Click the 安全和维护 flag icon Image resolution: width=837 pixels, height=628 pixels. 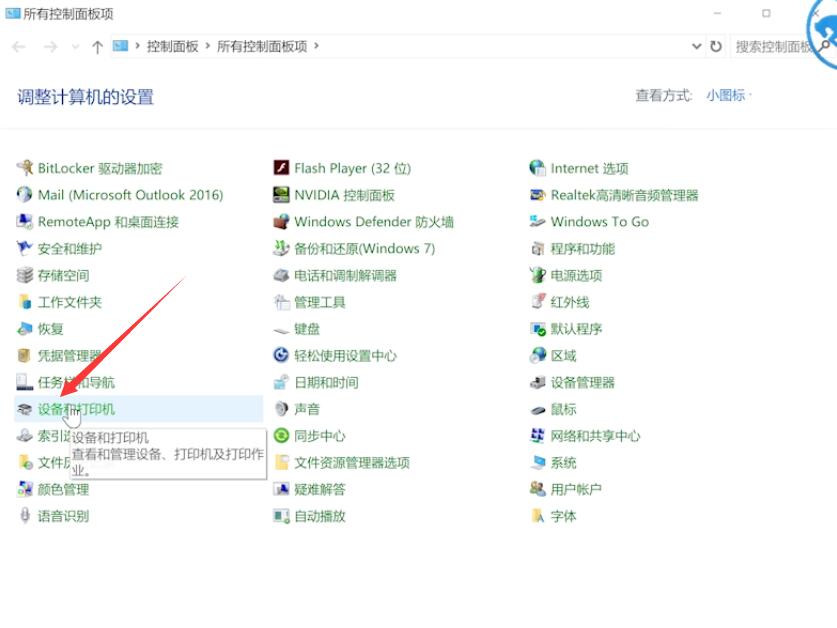pyautogui.click(x=25, y=248)
